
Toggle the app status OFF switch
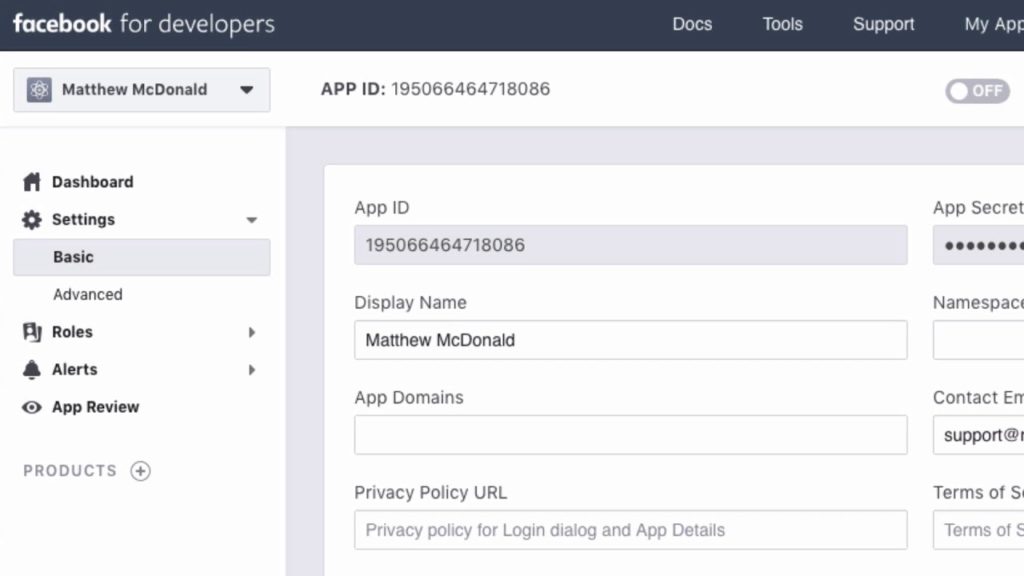pos(977,91)
